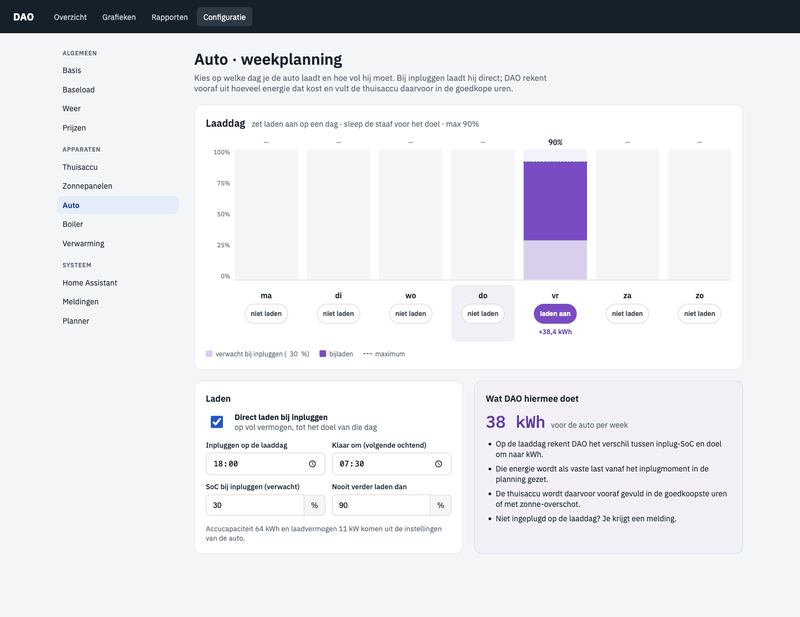Open Home Assistant settings in sidebar
The image size is (800, 617).
(x=117, y=283)
